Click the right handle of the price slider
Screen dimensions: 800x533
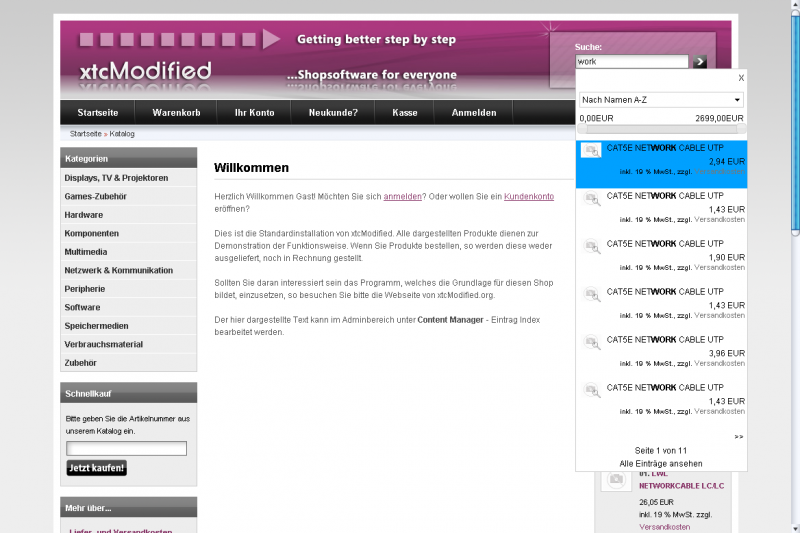pos(741,129)
